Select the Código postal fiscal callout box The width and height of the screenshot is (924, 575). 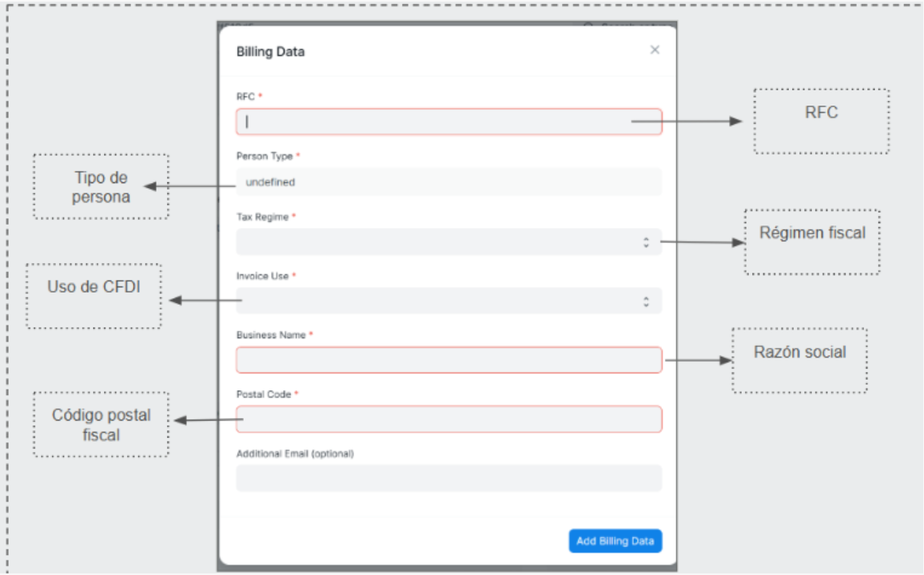(101, 424)
